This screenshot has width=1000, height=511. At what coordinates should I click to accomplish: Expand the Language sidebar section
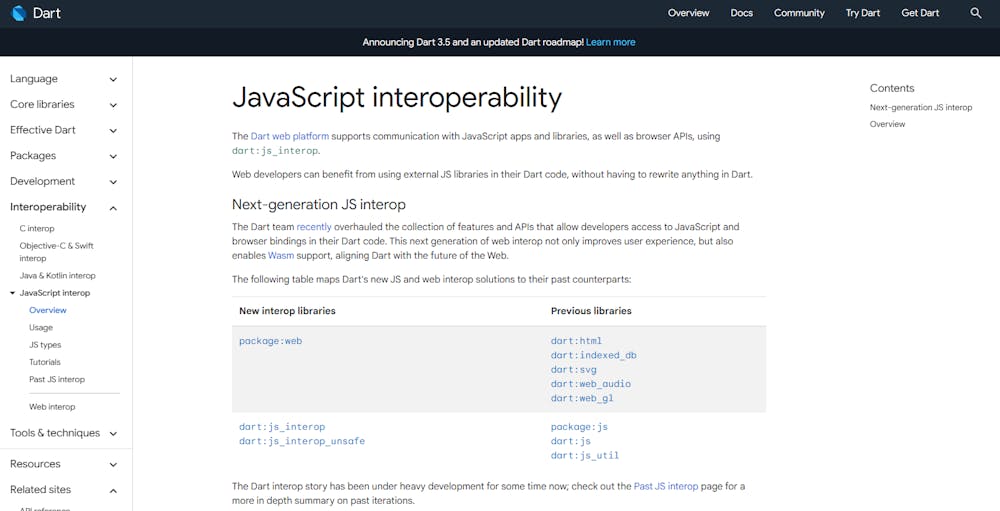point(113,79)
